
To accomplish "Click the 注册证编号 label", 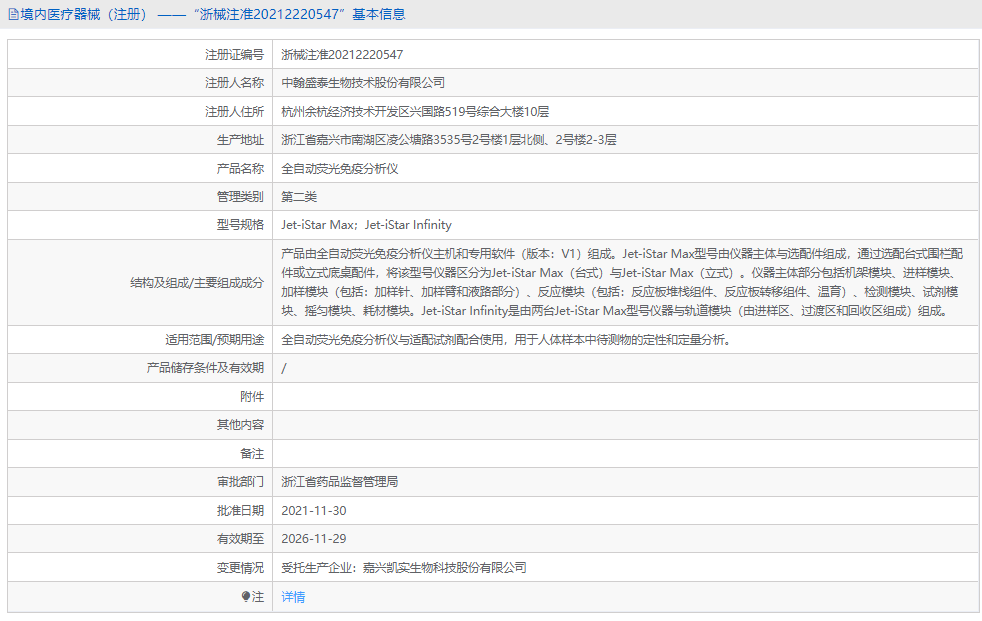I will tap(234, 54).
